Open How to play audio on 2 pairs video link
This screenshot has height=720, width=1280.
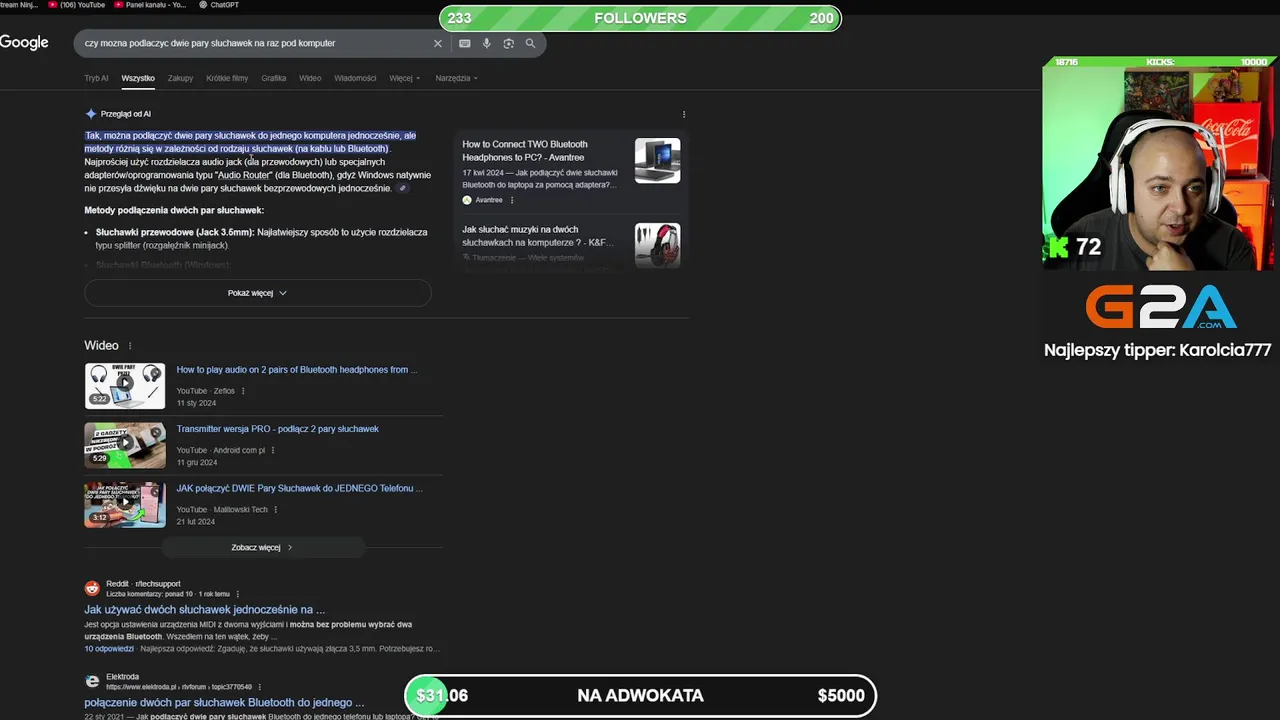297,370
